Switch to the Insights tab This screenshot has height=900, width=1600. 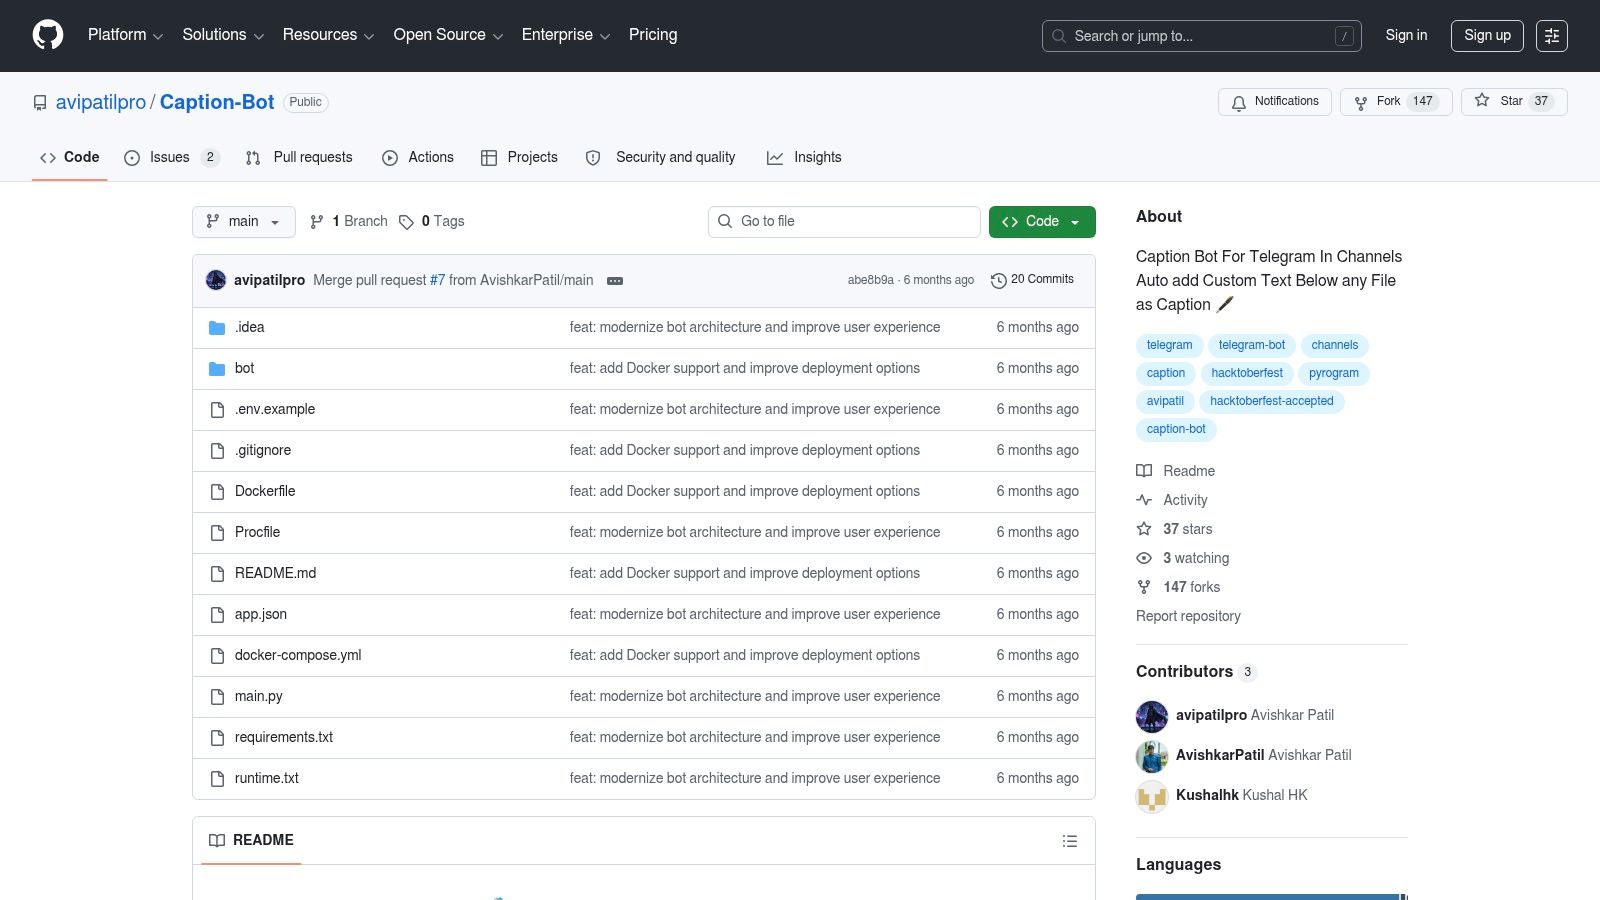click(x=804, y=158)
